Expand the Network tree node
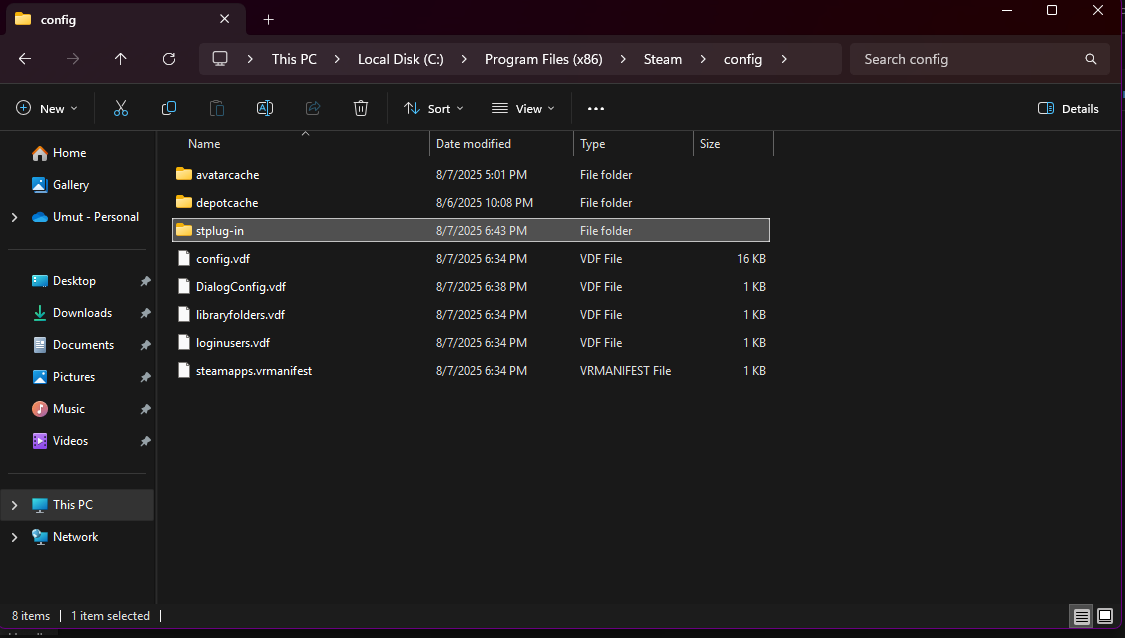 [14, 537]
